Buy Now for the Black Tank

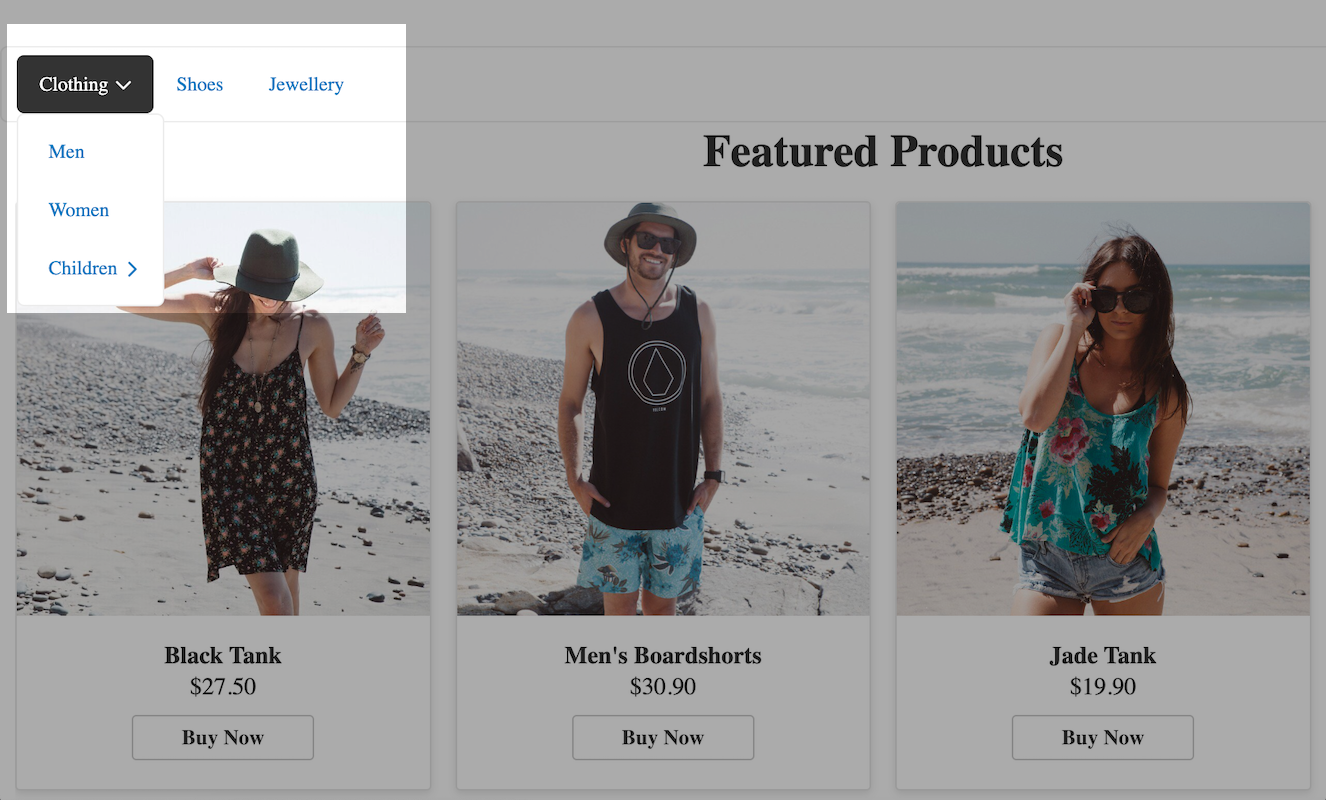pyautogui.click(x=222, y=737)
